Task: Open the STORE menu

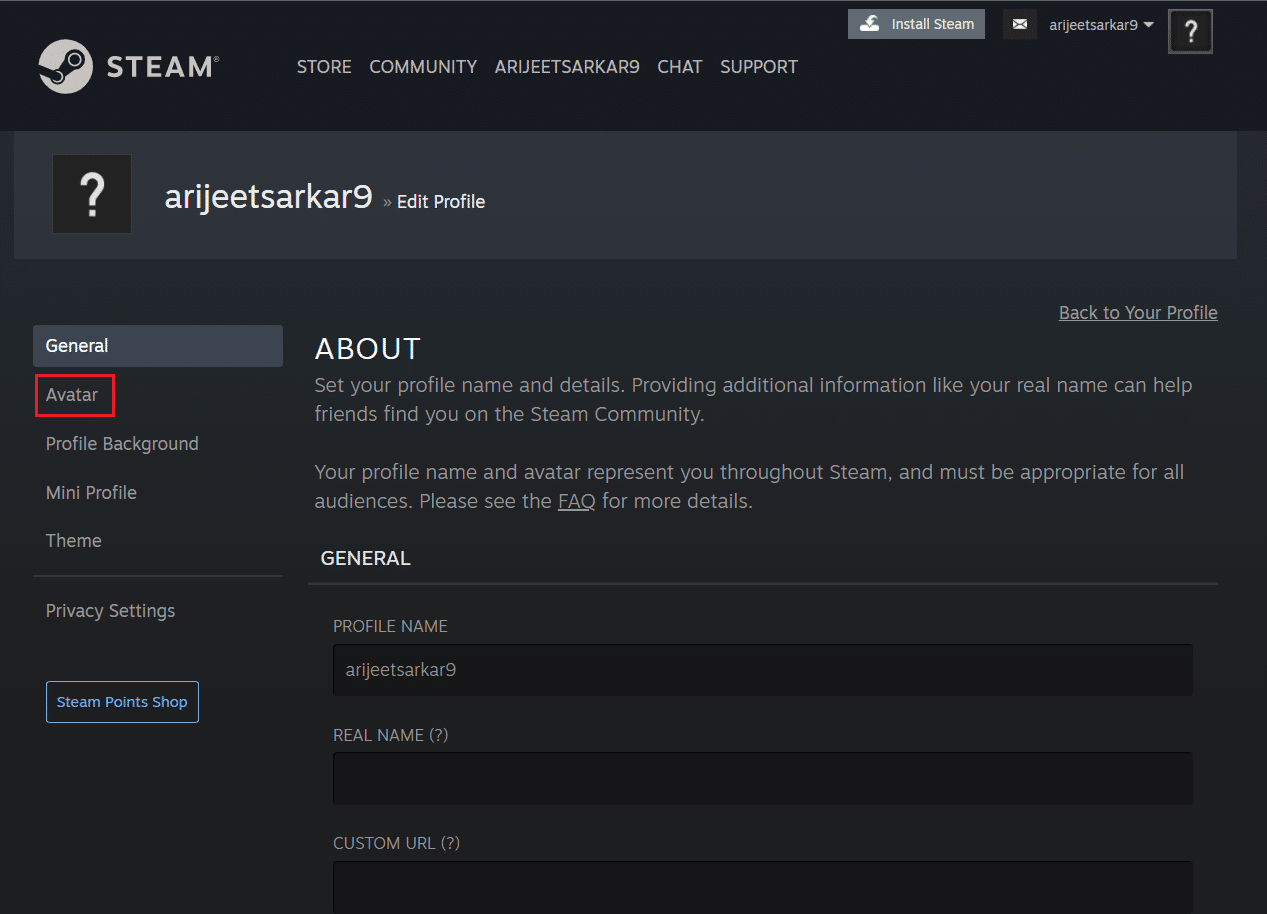Action: tap(324, 67)
